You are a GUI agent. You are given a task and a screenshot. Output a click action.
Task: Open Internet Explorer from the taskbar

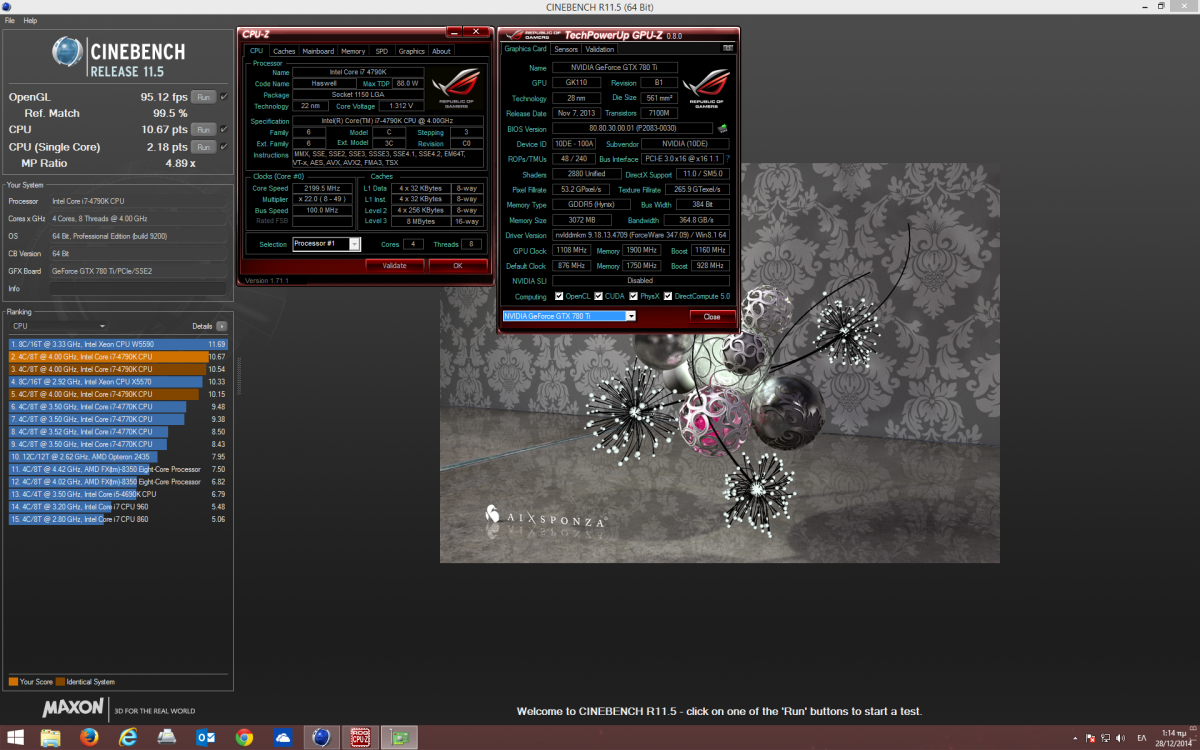pyautogui.click(x=128, y=737)
